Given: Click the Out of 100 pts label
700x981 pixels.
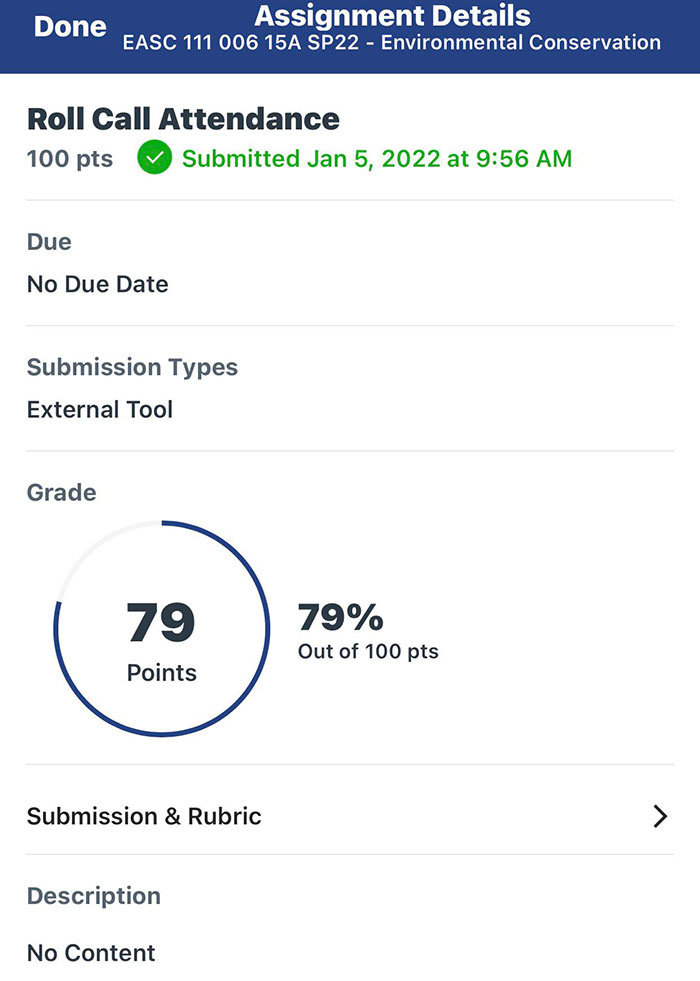Looking at the screenshot, I should tap(369, 651).
